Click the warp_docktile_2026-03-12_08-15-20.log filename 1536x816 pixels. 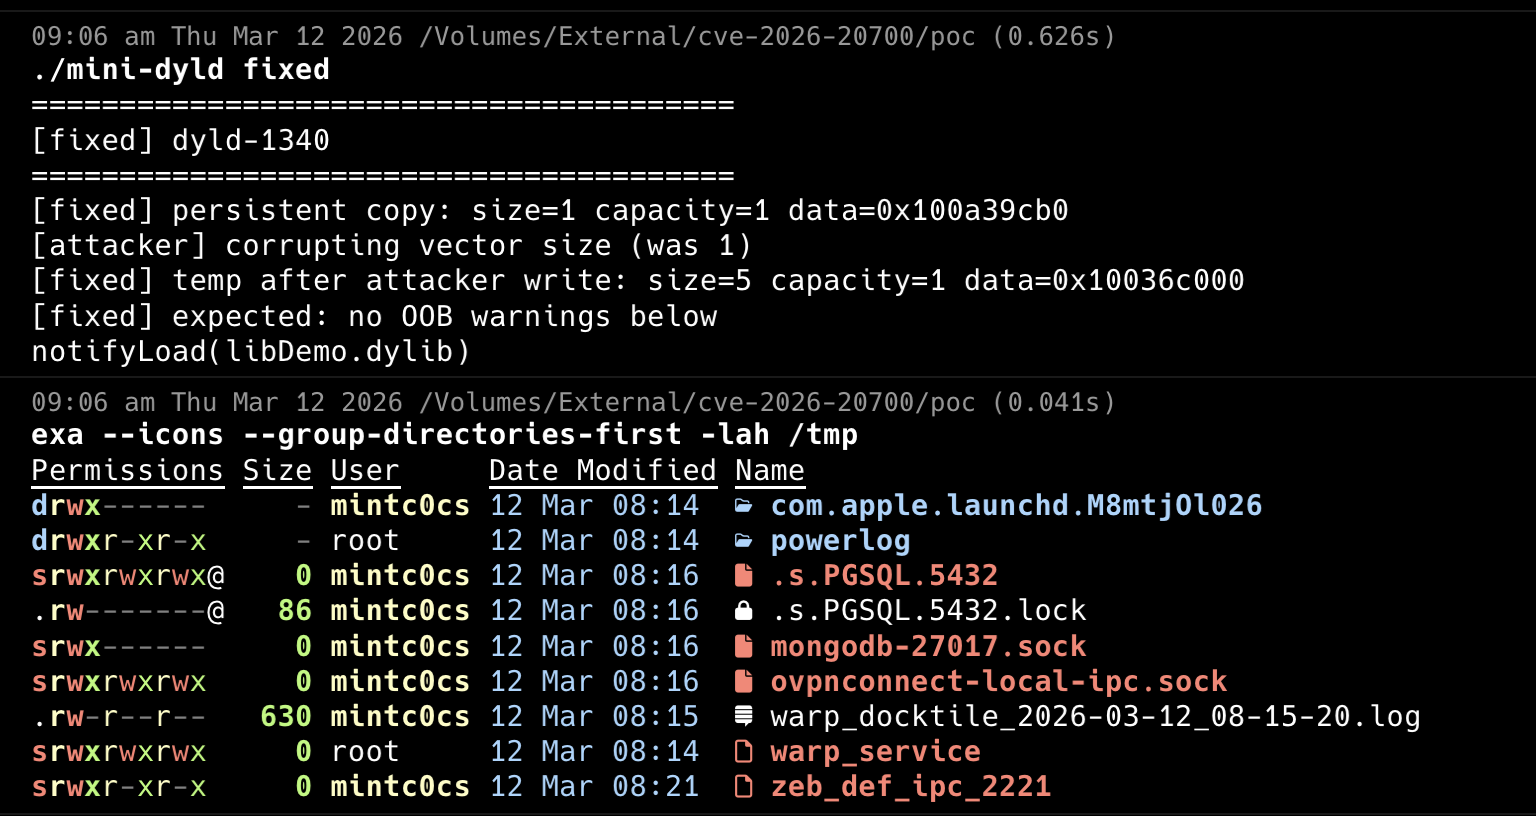click(x=1095, y=717)
